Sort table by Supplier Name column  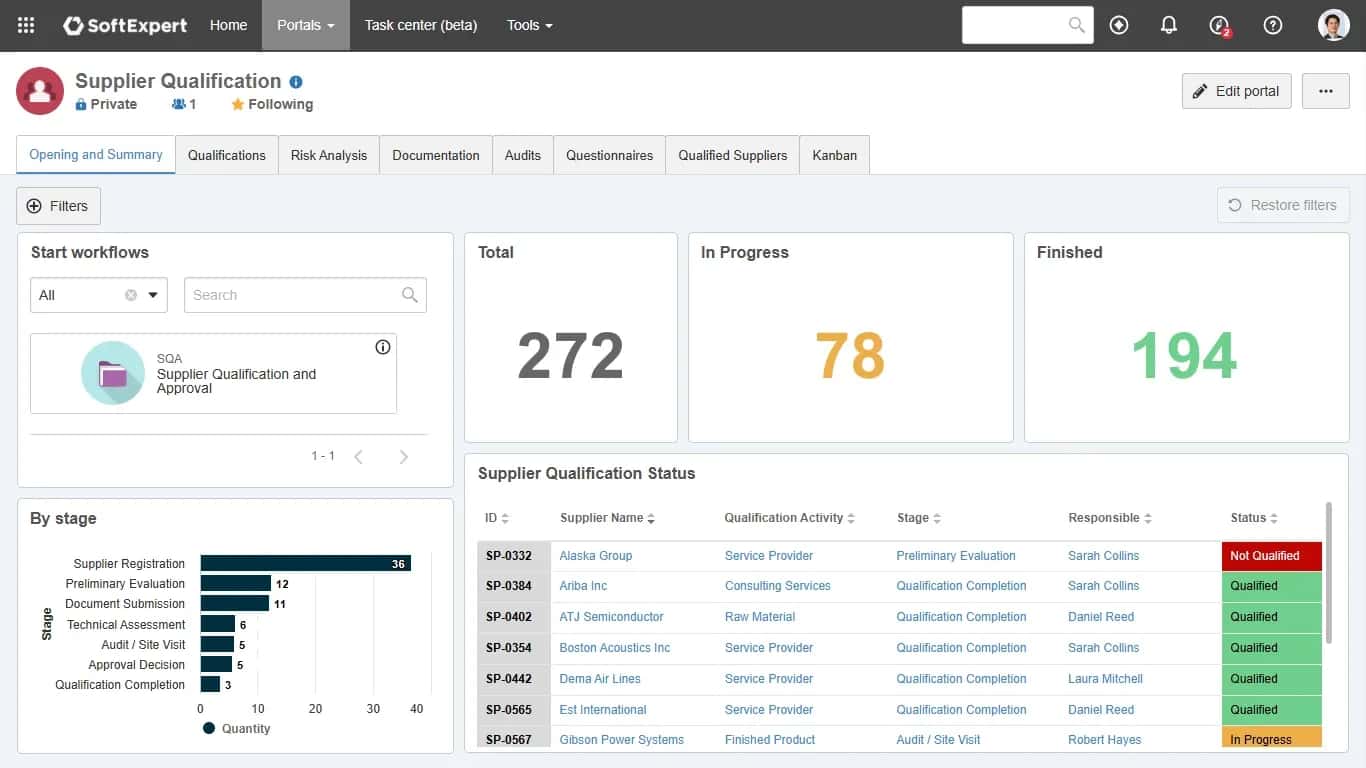point(607,518)
